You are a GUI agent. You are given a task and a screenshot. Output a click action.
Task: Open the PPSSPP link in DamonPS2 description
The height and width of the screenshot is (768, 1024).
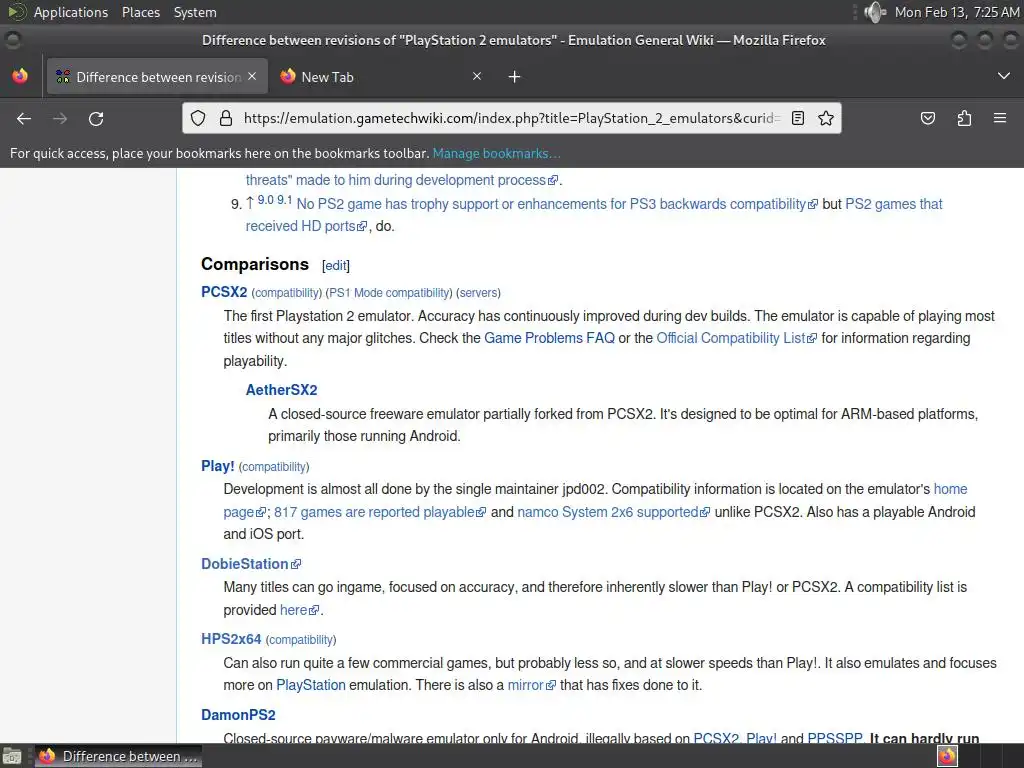click(x=835, y=738)
